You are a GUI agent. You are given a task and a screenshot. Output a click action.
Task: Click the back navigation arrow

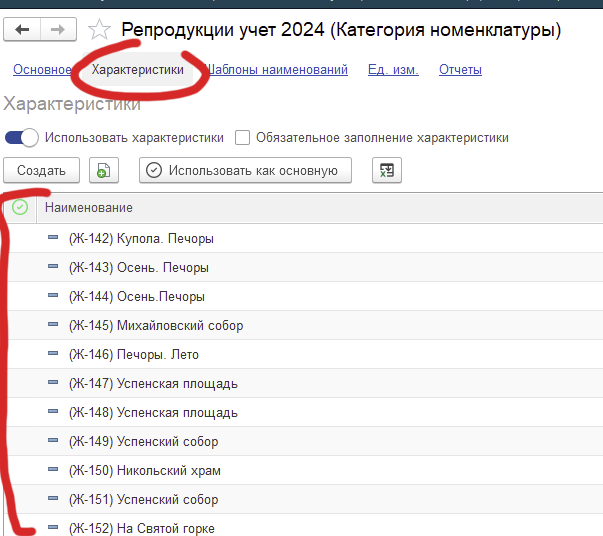pos(22,31)
